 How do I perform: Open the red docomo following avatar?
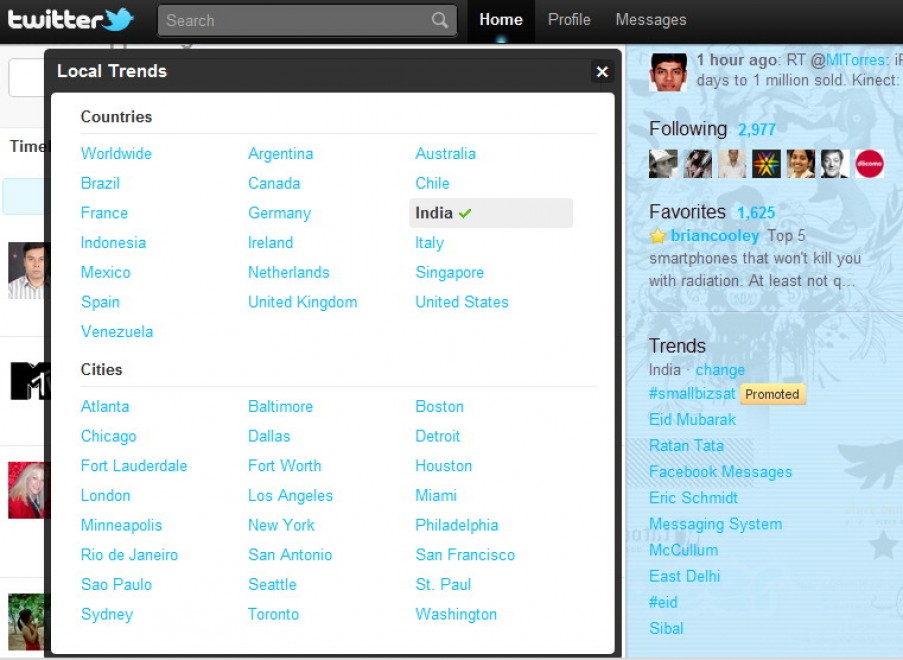pyautogui.click(x=869, y=164)
